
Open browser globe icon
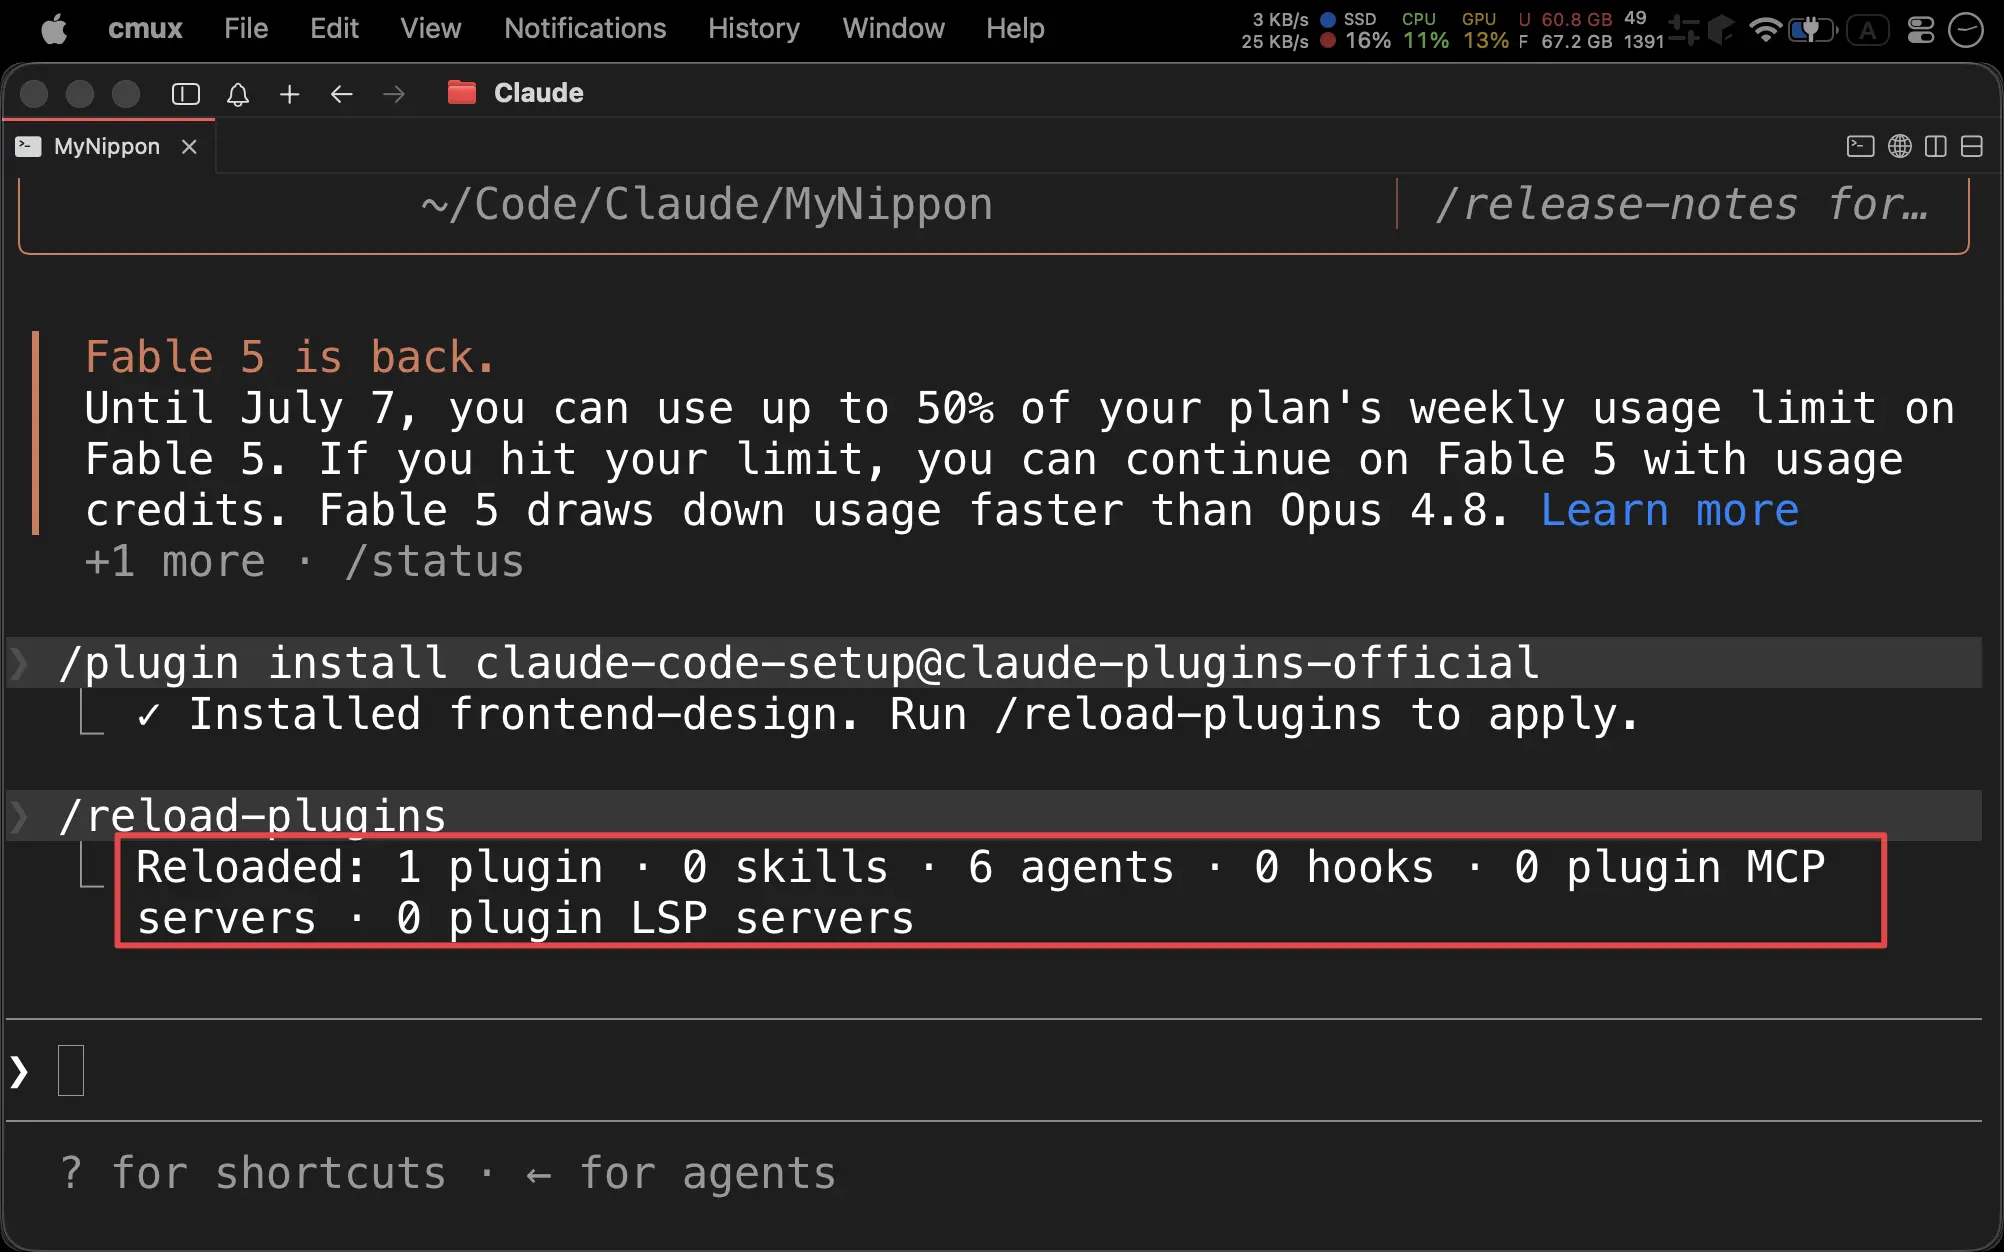tap(1900, 146)
